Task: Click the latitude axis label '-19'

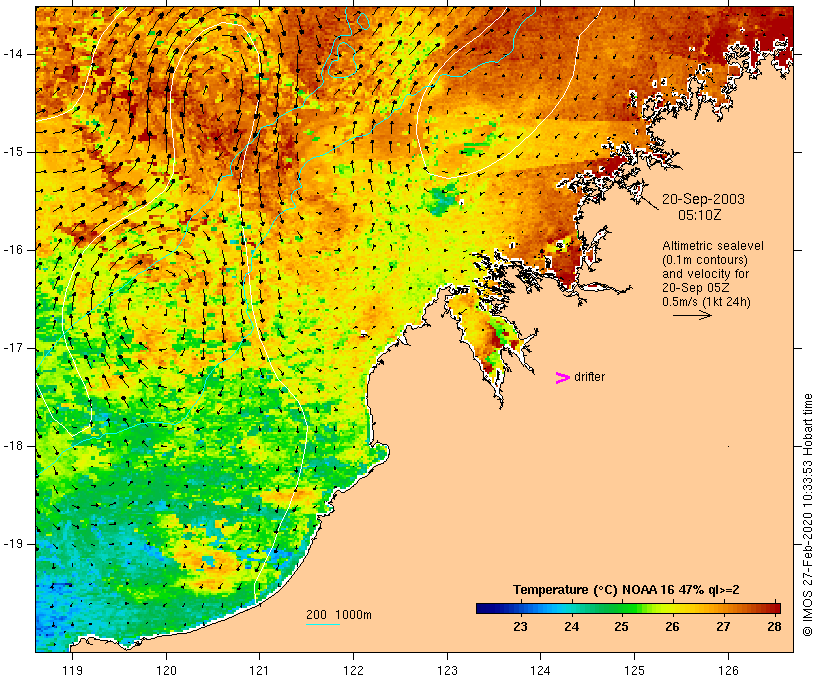Action: click(13, 544)
